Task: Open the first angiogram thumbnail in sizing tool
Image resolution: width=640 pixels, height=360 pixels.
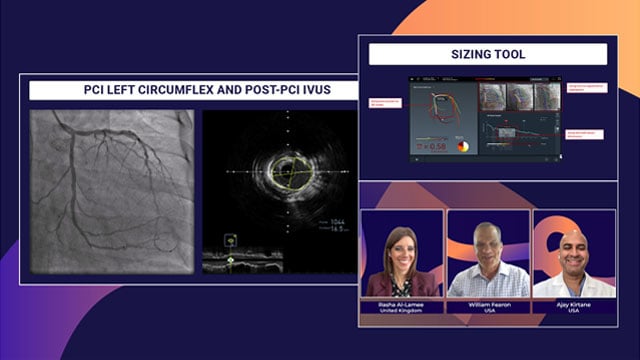Action: point(492,97)
